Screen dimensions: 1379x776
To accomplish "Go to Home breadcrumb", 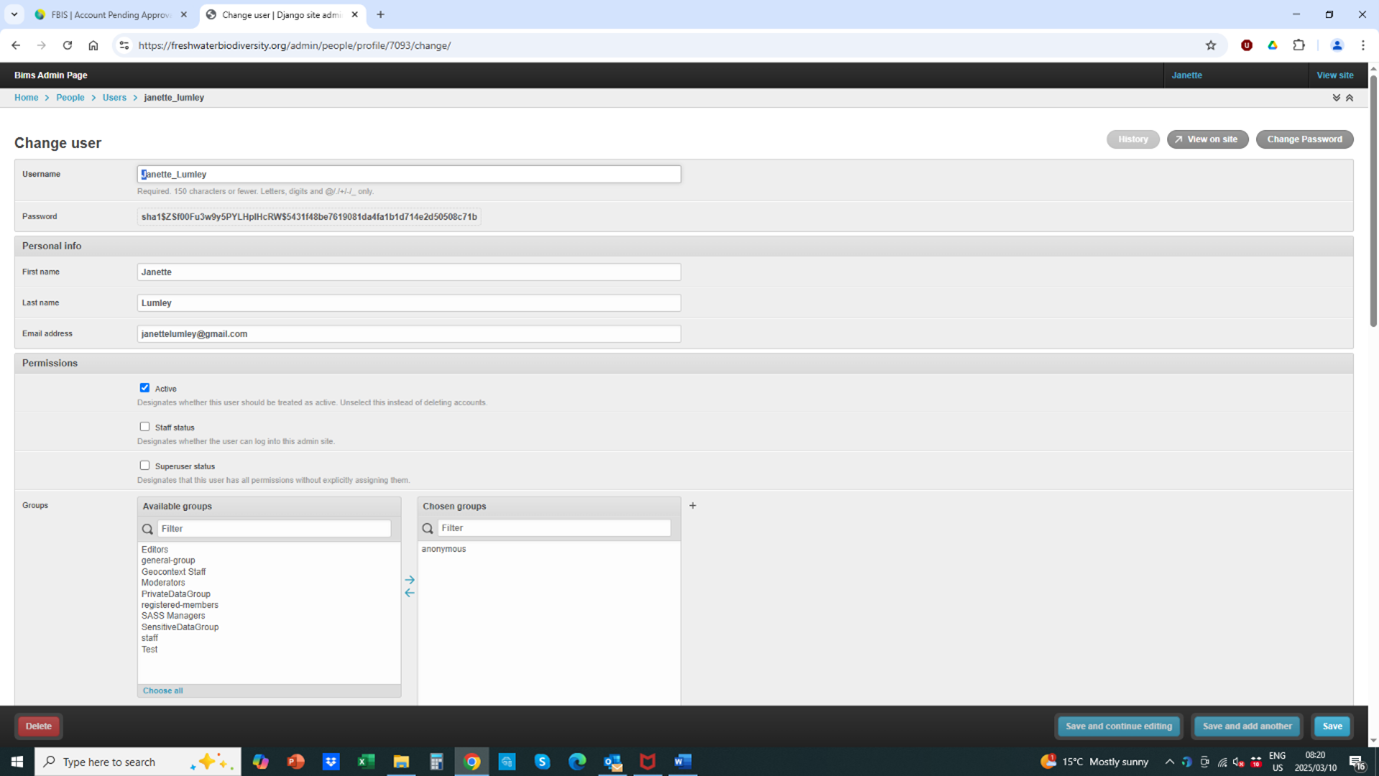I will coord(26,98).
